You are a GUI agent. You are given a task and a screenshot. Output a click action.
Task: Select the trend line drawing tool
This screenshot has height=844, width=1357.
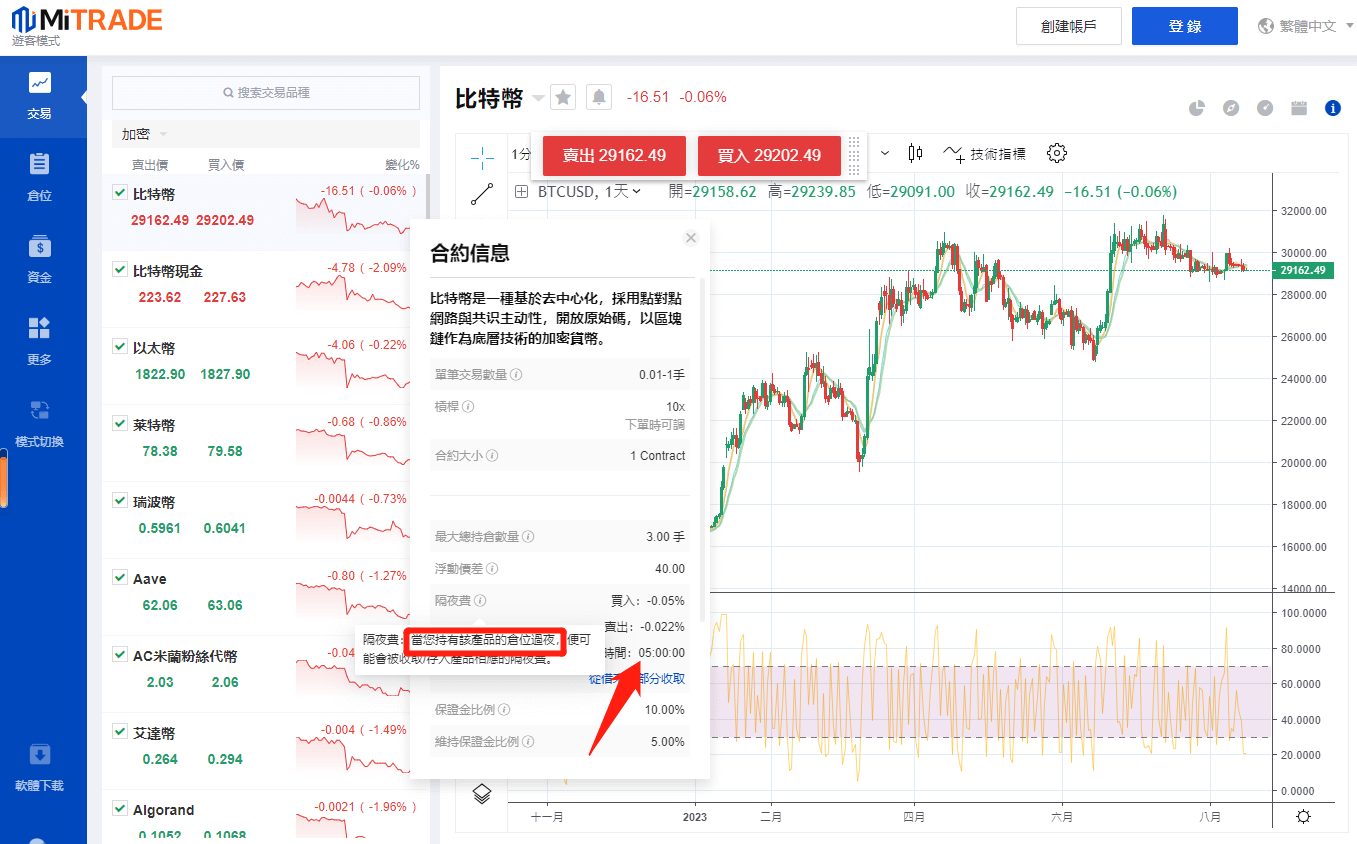(483, 194)
